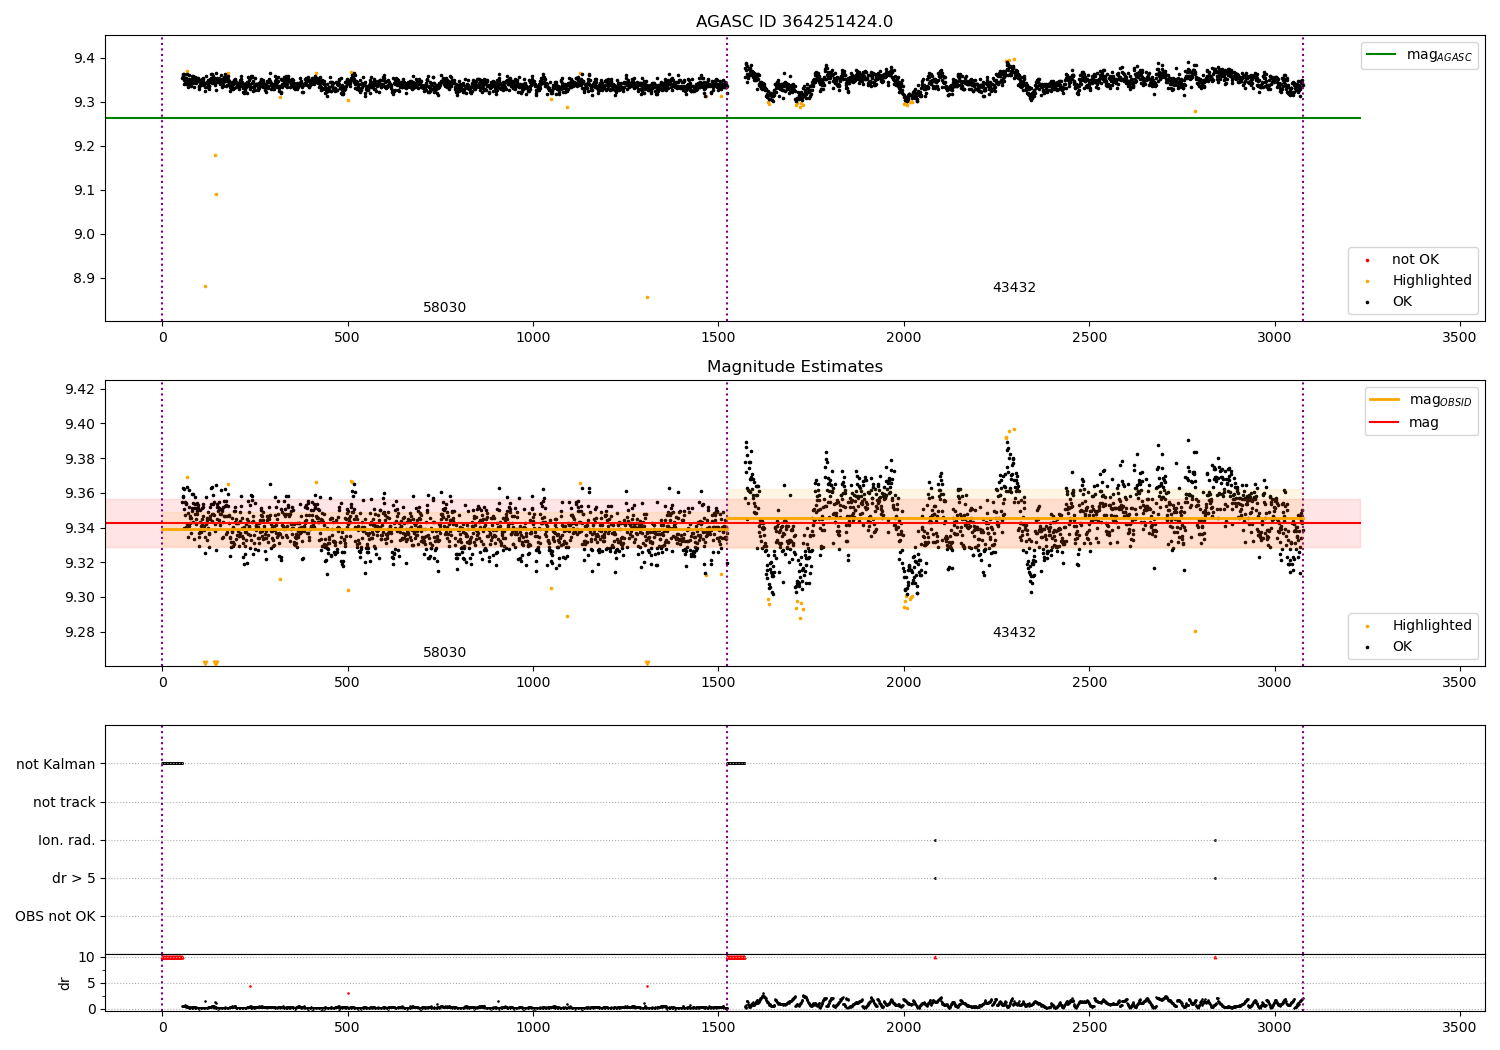Click the 'OBS not OK' axis label
Viewport: 1500px width, 1050px height.
pyautogui.click(x=55, y=916)
